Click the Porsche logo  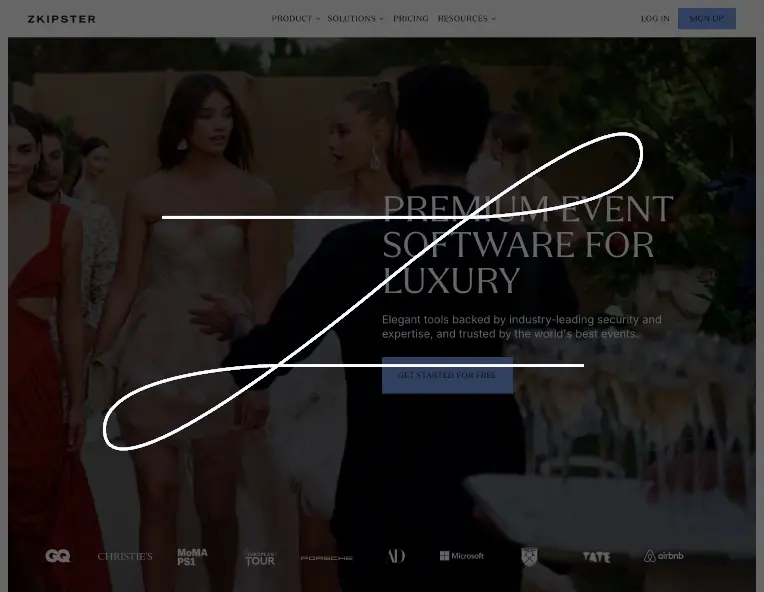pyautogui.click(x=327, y=557)
